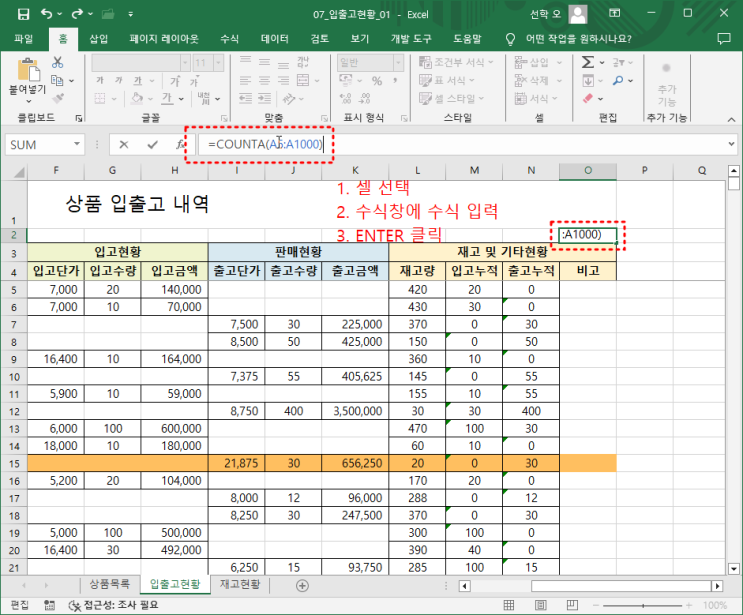Image resolution: width=743 pixels, height=615 pixels.
Task: Open the 삽입 ribbon tab
Action: (99, 39)
